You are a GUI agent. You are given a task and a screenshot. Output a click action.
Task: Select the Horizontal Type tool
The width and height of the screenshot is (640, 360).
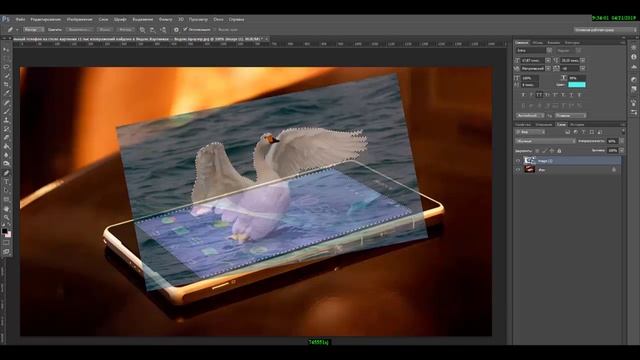pos(6,181)
